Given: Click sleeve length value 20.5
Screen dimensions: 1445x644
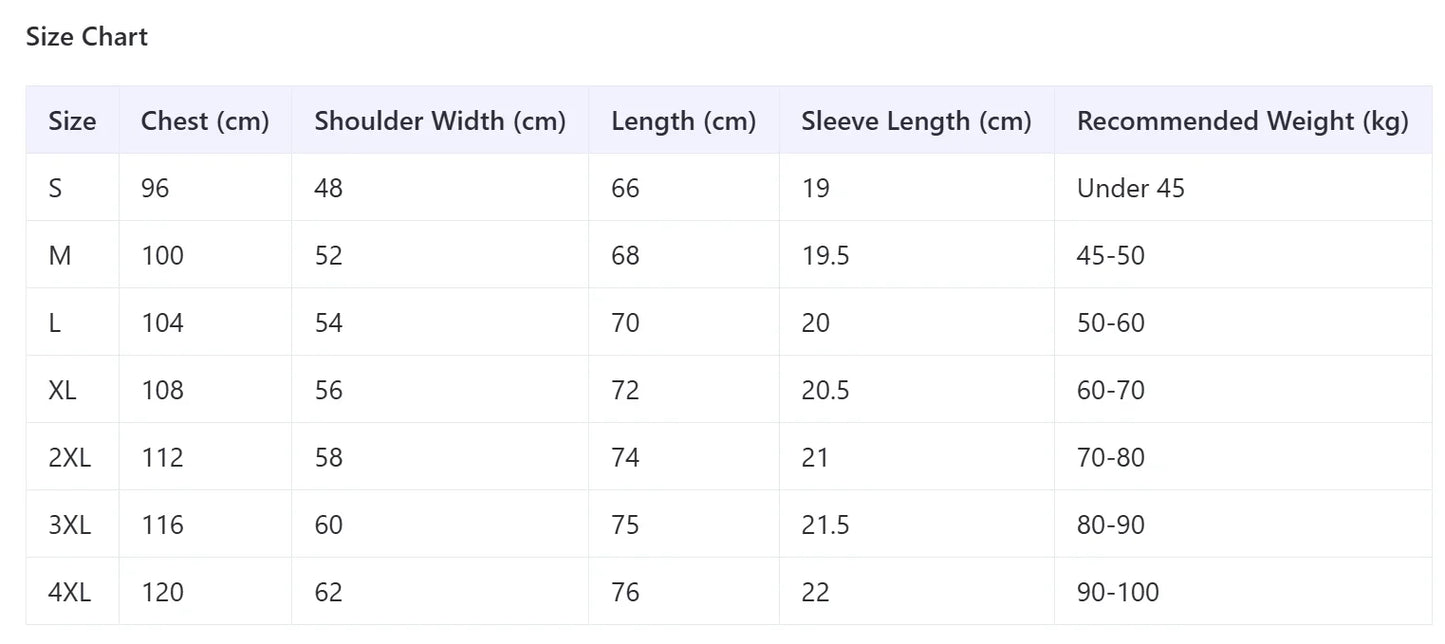Looking at the screenshot, I should [825, 390].
